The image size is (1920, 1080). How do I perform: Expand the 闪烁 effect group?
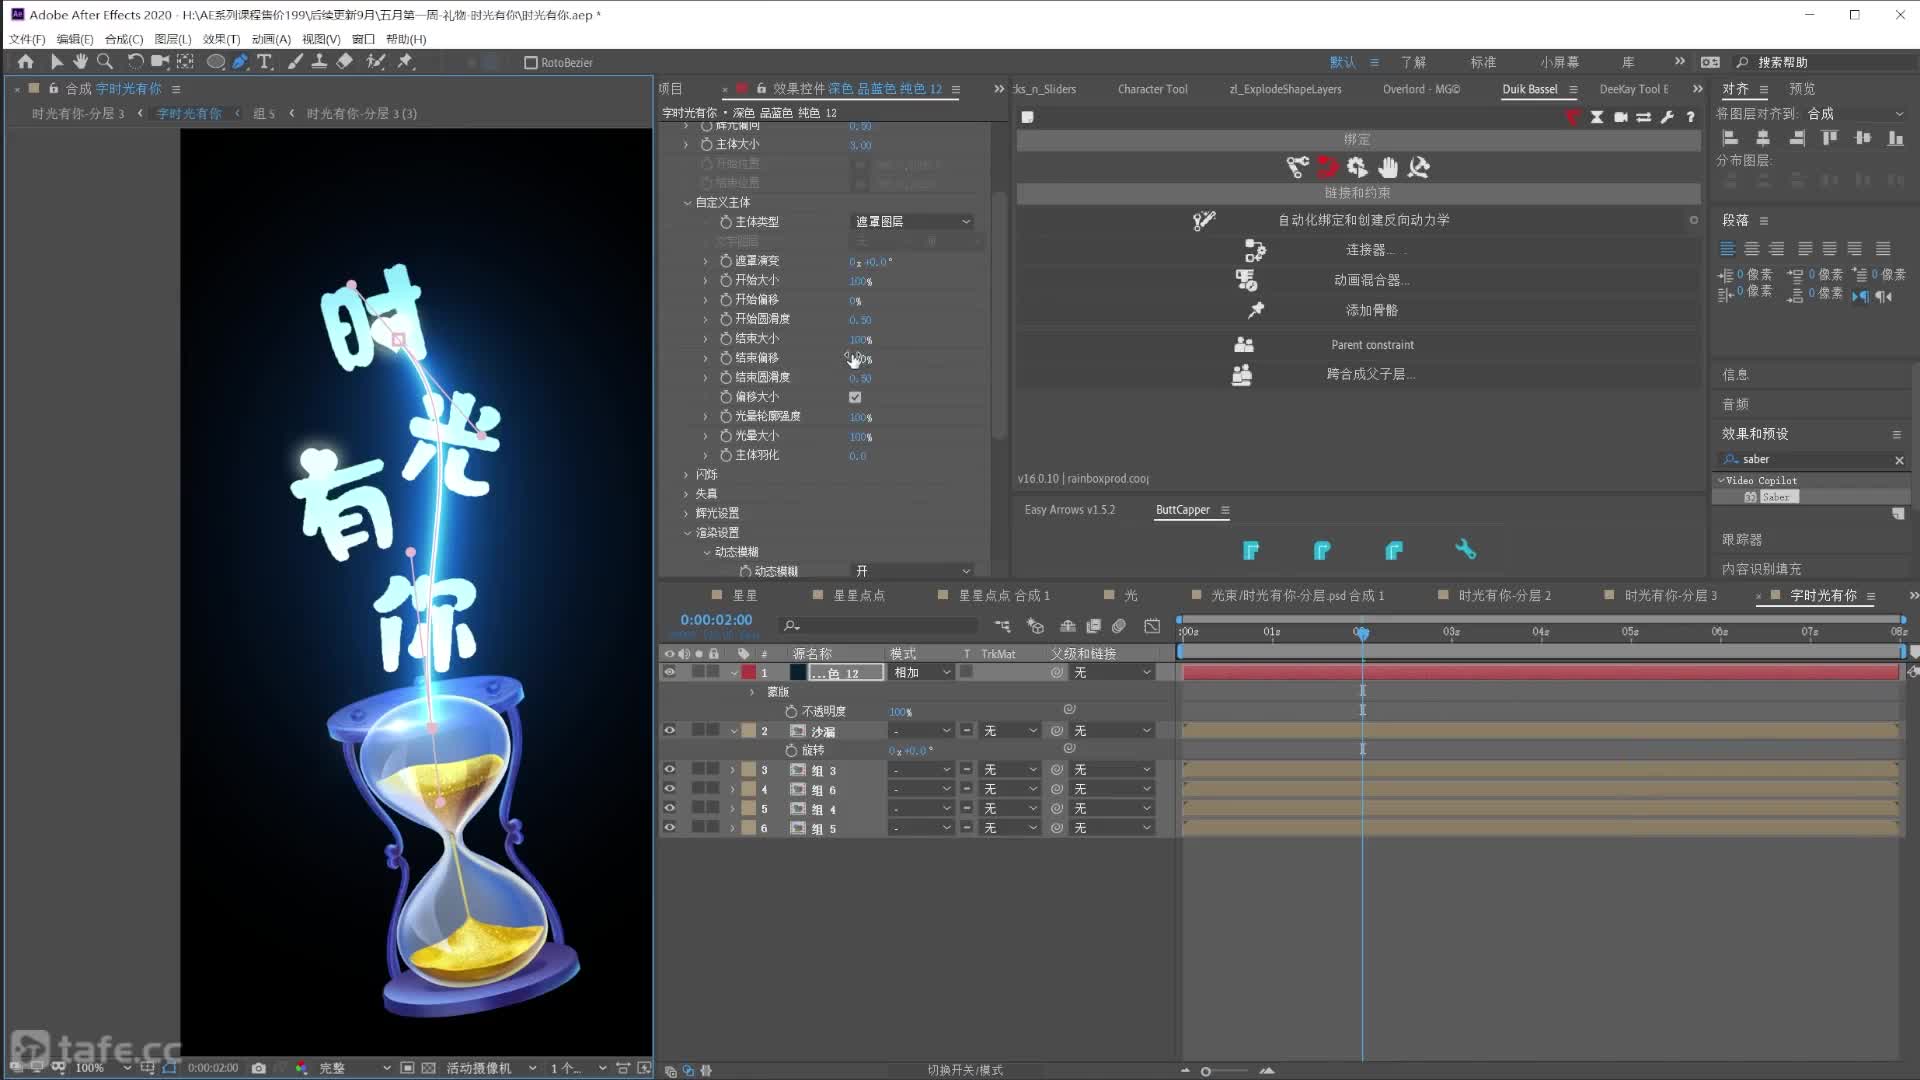click(686, 475)
